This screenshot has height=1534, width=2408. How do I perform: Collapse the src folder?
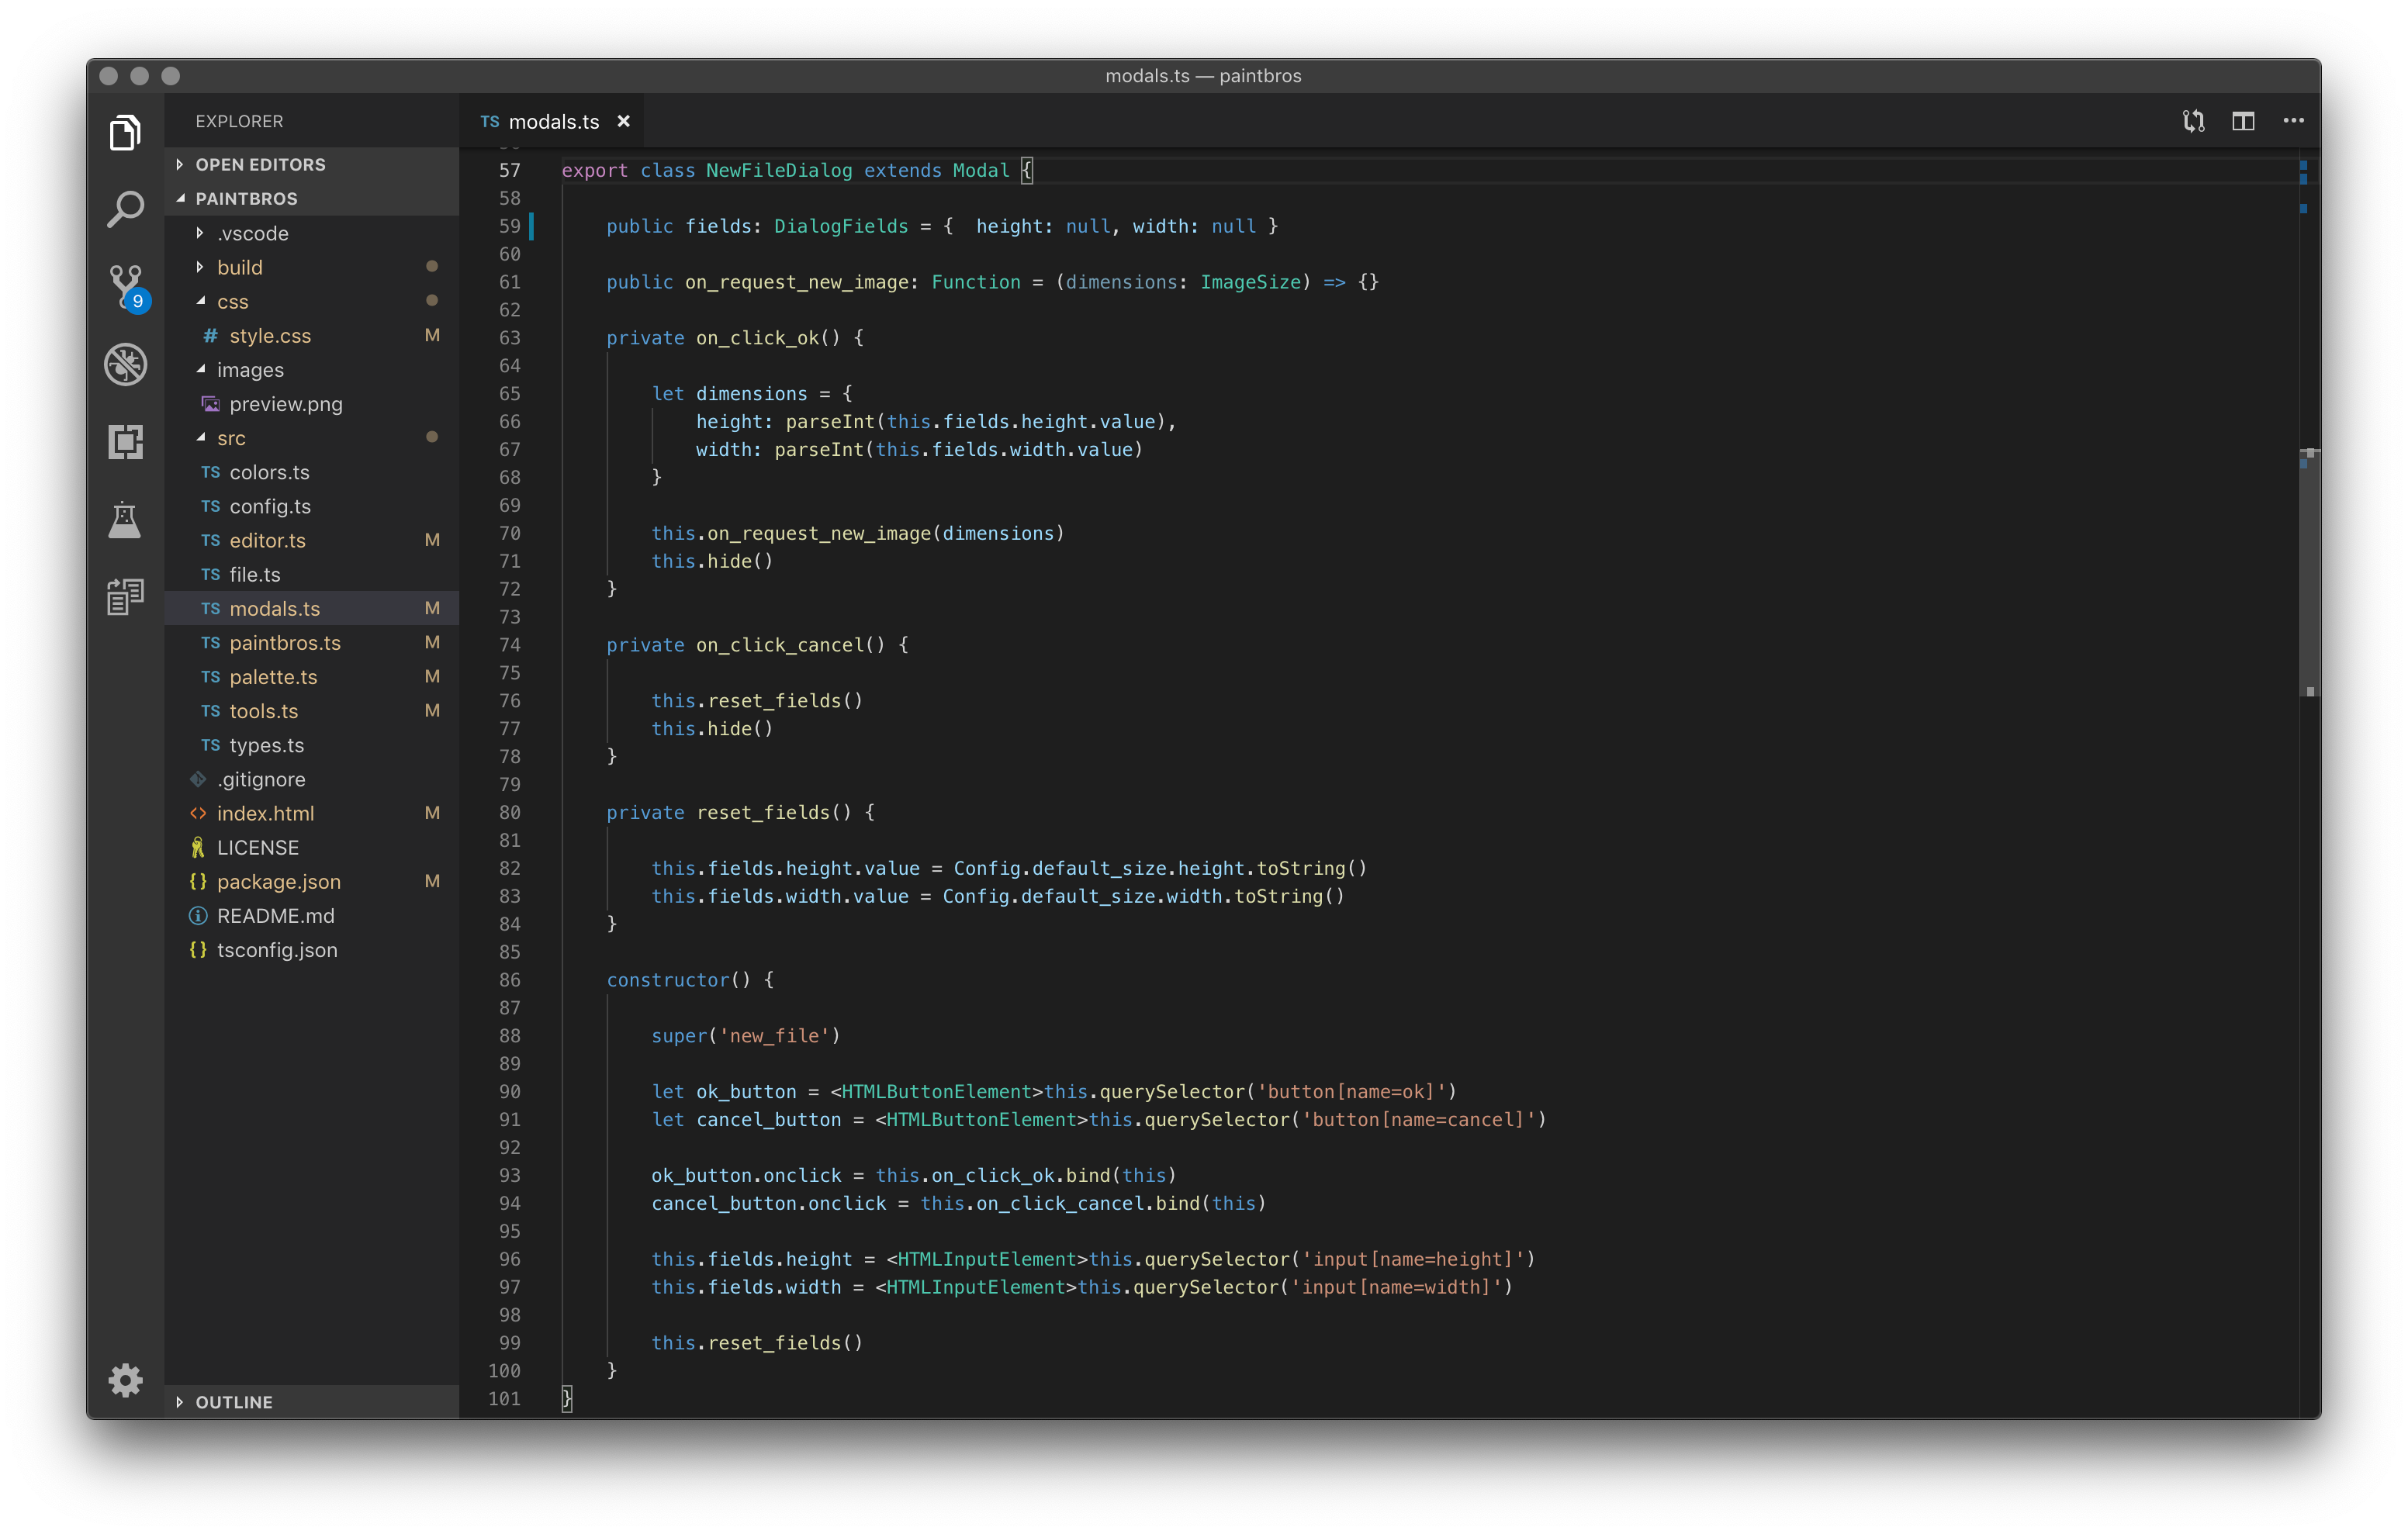231,438
